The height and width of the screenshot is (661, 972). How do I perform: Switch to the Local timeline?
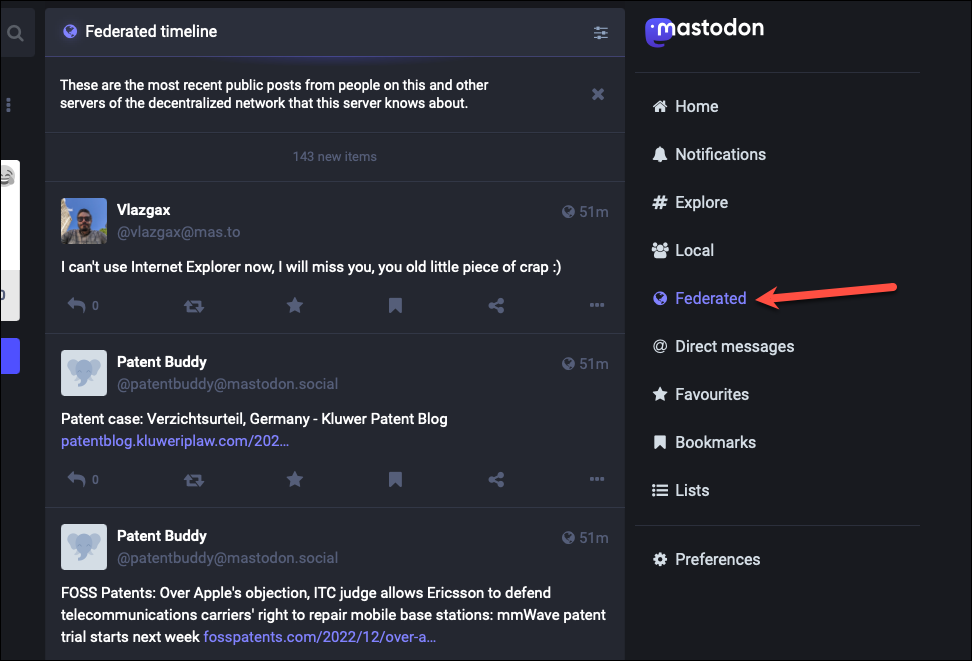click(683, 251)
